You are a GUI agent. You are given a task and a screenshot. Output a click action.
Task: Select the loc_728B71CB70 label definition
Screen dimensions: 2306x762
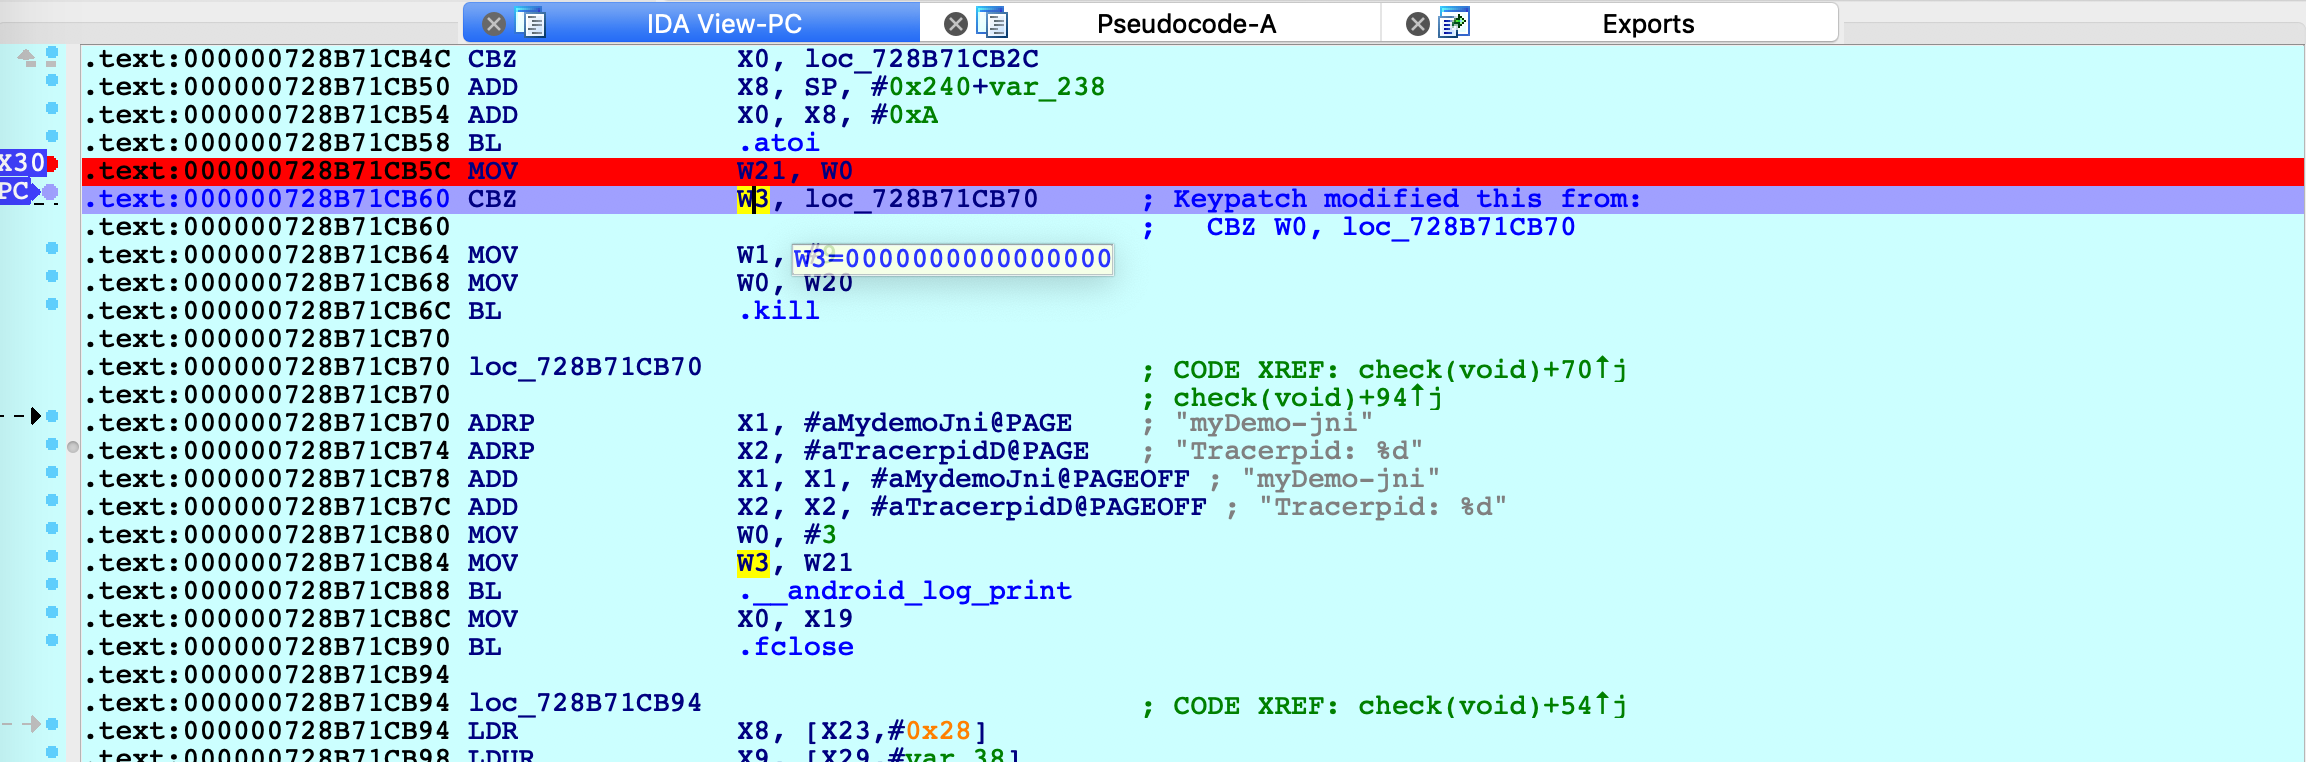(585, 367)
